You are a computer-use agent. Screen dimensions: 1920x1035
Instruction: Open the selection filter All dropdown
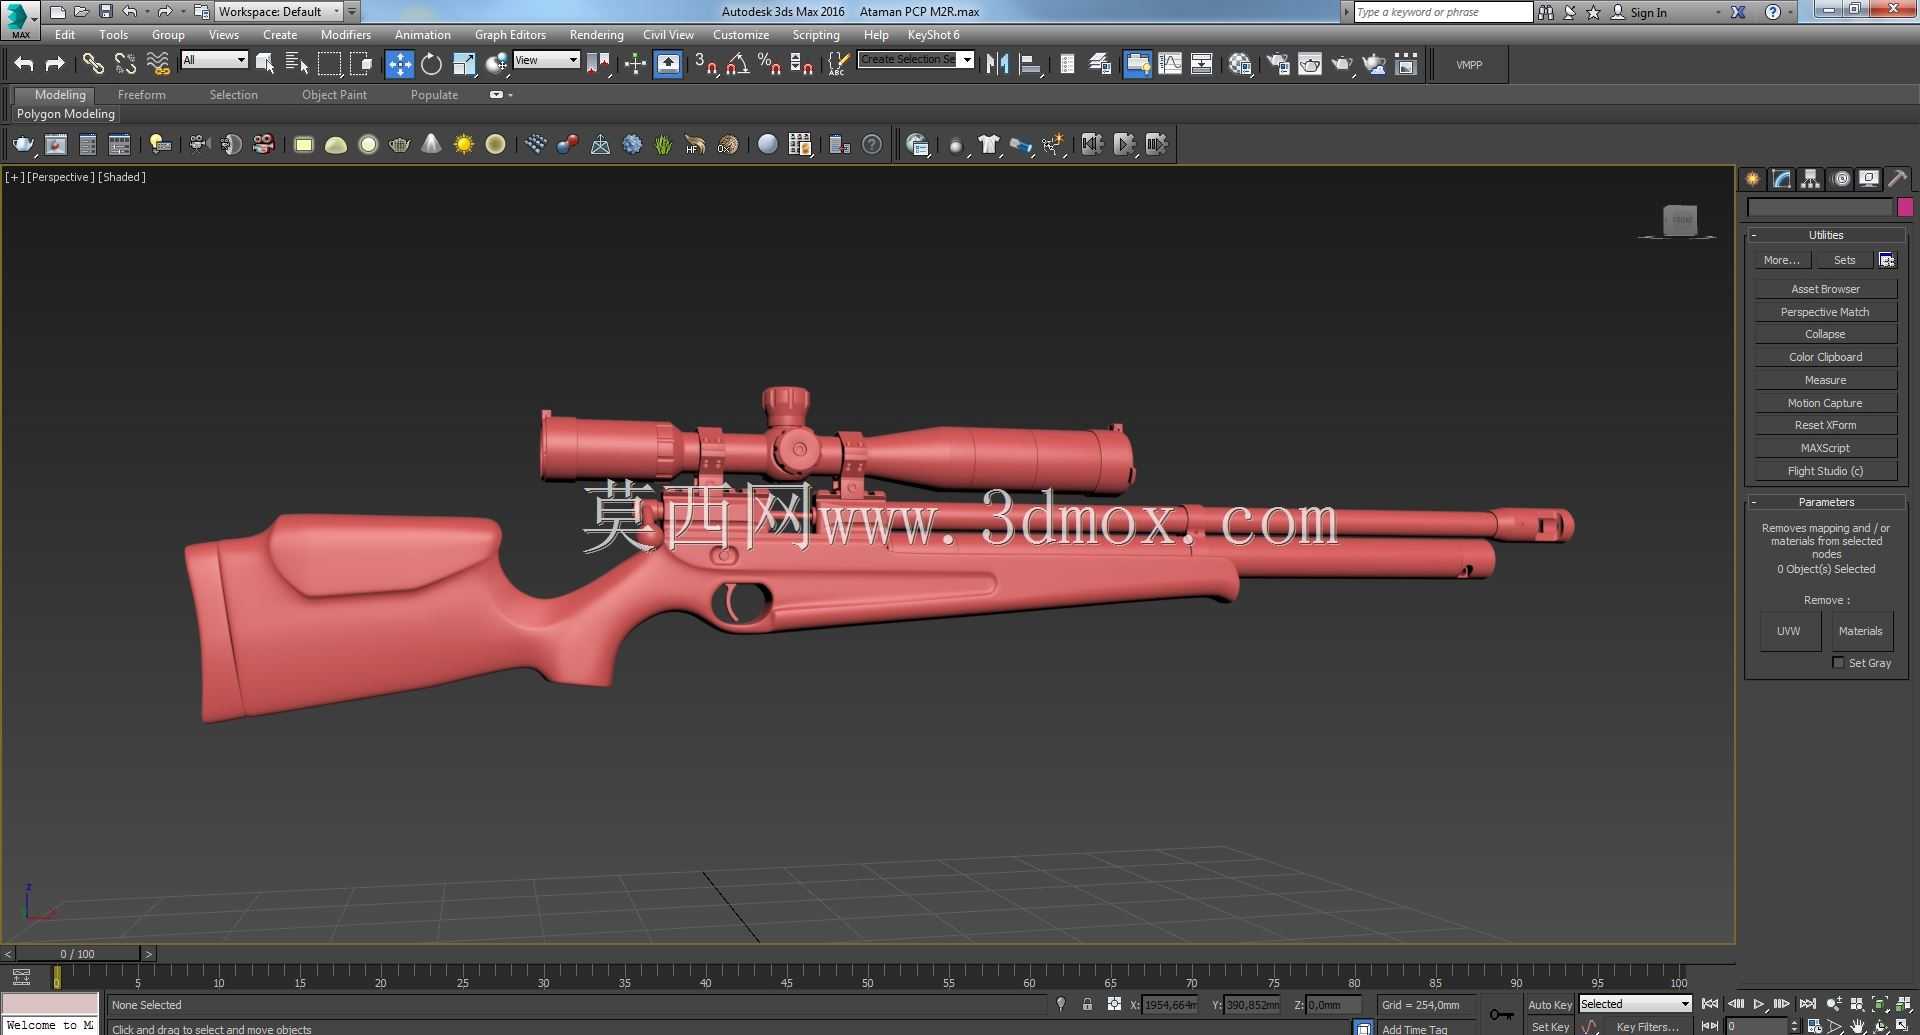[214, 60]
